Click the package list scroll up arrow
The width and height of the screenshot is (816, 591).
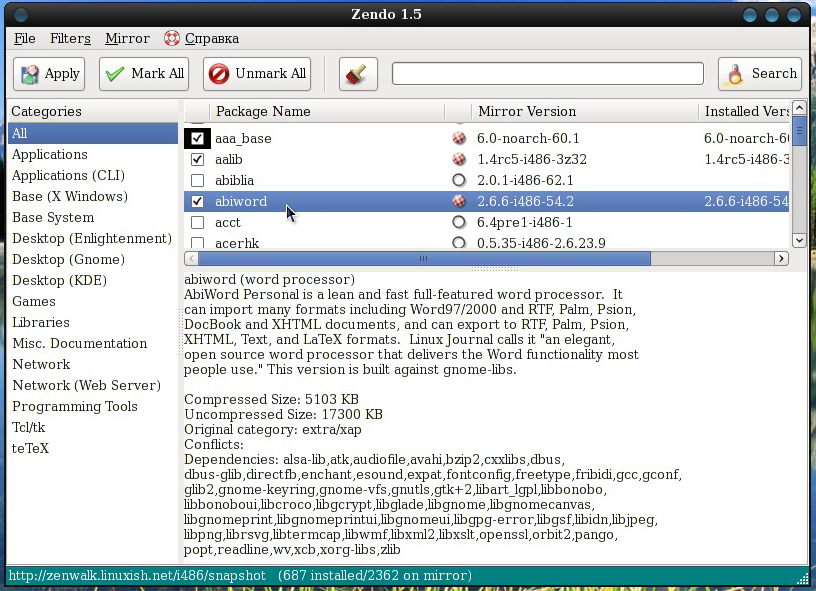[x=799, y=108]
